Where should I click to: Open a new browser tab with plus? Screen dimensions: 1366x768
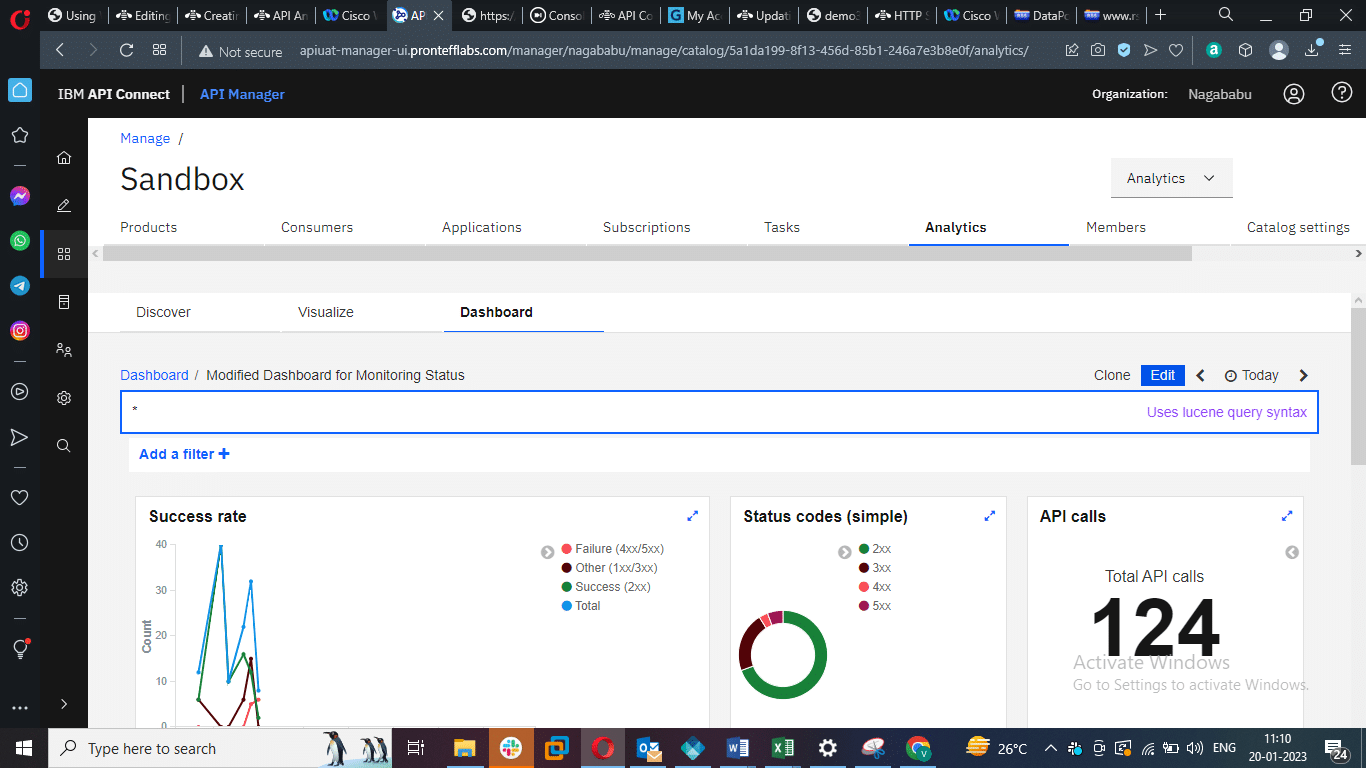[1160, 15]
